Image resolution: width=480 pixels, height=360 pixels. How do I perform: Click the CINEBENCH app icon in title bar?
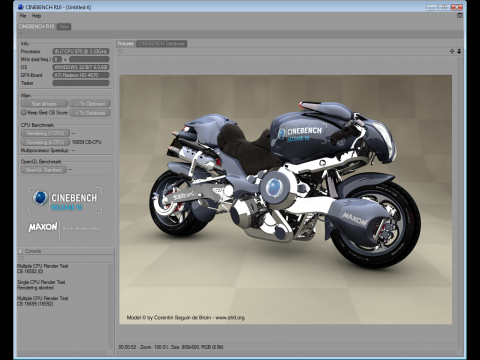click(21, 7)
